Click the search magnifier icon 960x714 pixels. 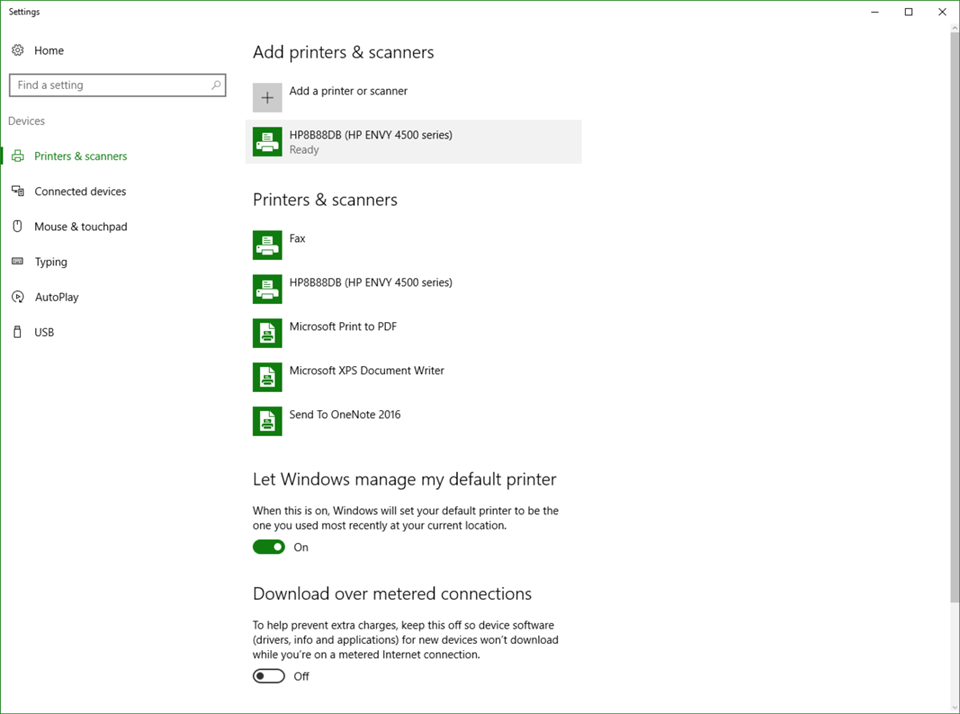[215, 85]
